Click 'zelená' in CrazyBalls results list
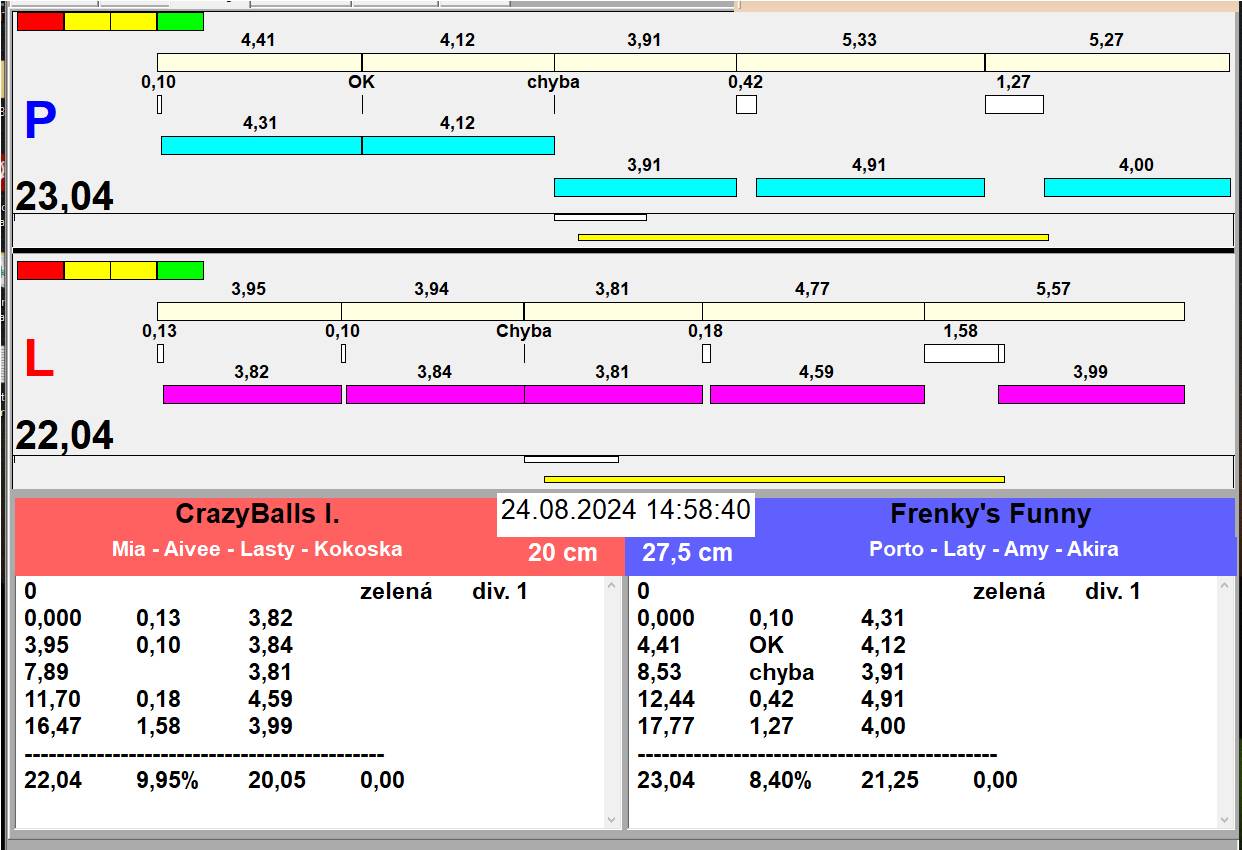The image size is (1242, 850). click(x=396, y=591)
